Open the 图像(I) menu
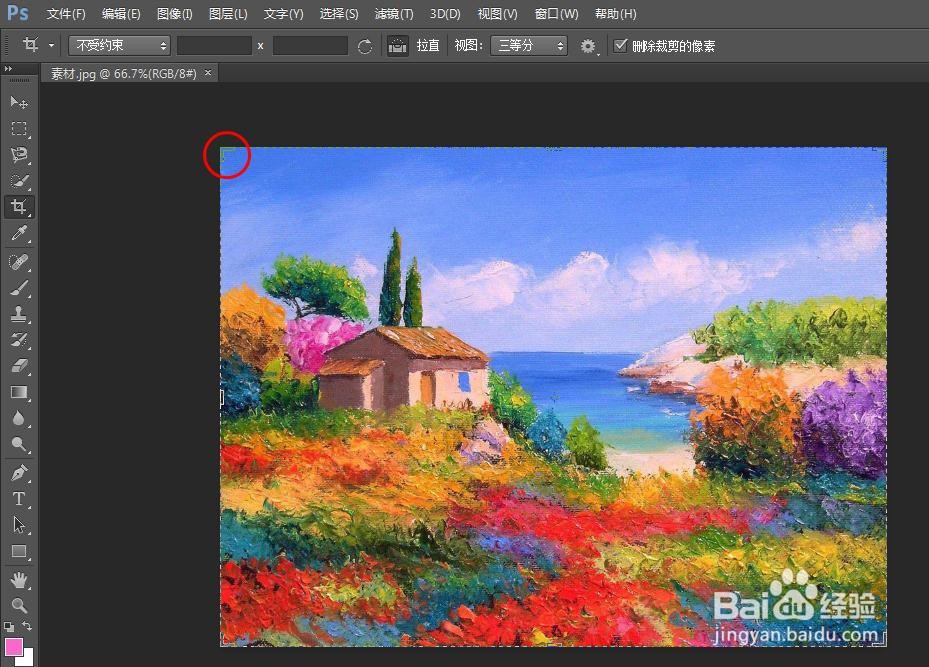The width and height of the screenshot is (929, 667). [175, 14]
